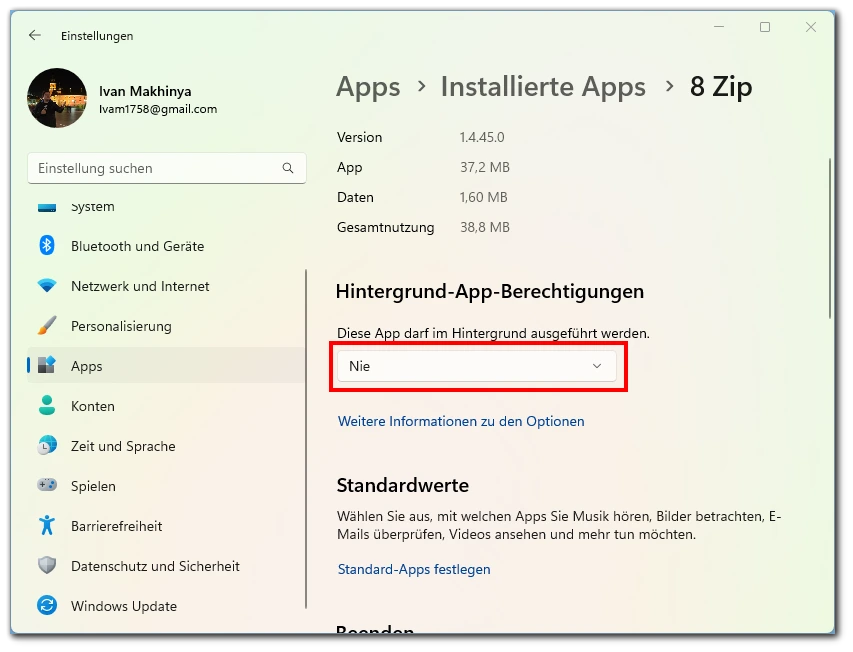Image resolution: width=853 pixels, height=652 pixels.
Task: Click the user name Ivan Makhinya
Action: pos(145,91)
